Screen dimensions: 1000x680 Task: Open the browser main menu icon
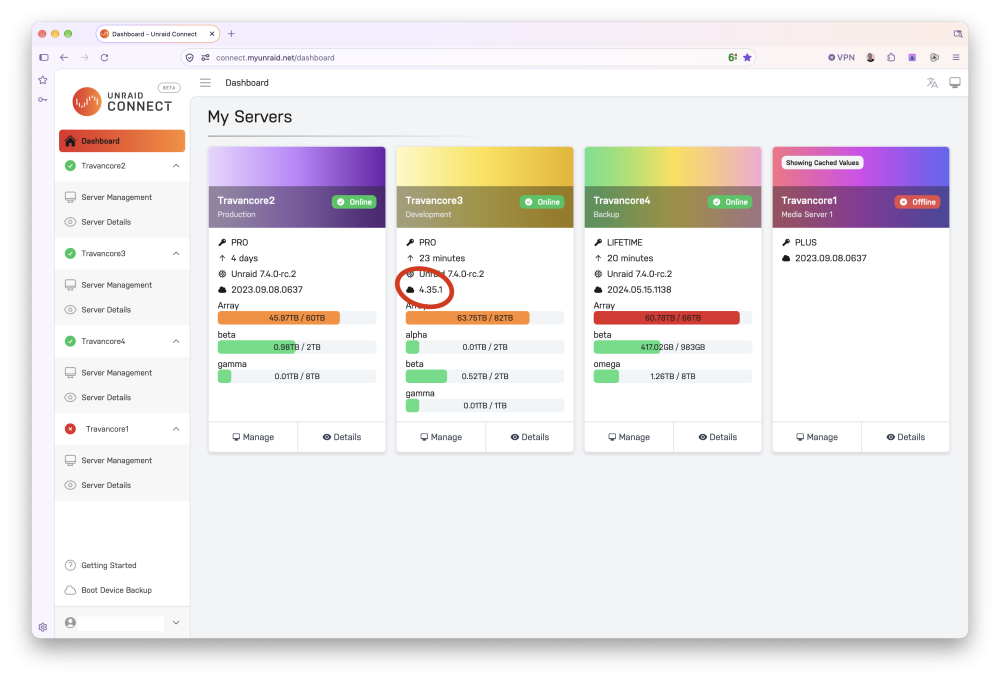tap(956, 57)
